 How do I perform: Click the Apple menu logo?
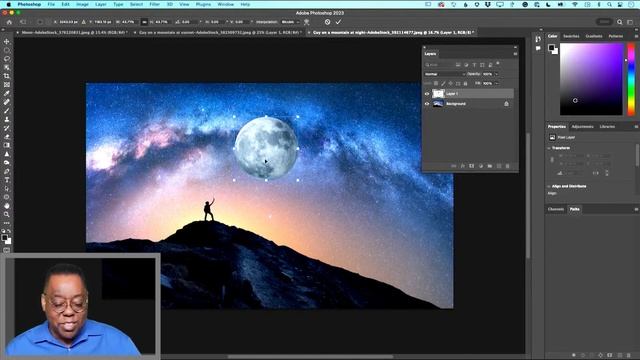8,4
